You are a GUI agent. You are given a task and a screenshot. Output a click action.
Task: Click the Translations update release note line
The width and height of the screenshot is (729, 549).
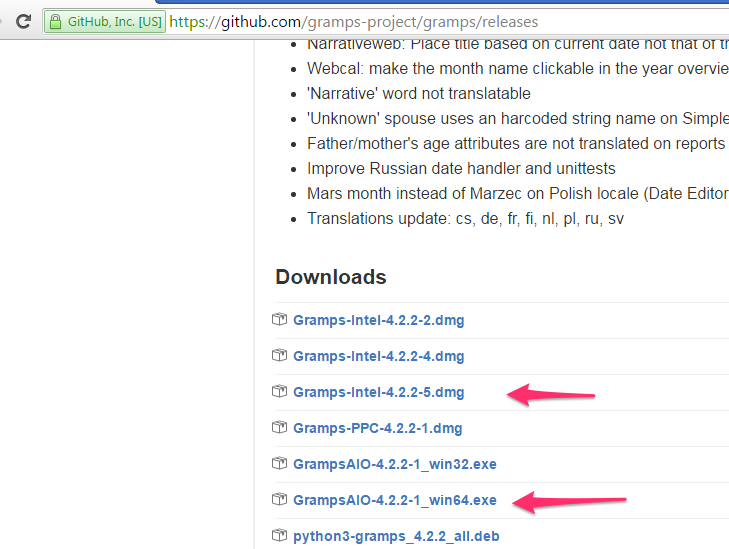(x=465, y=218)
